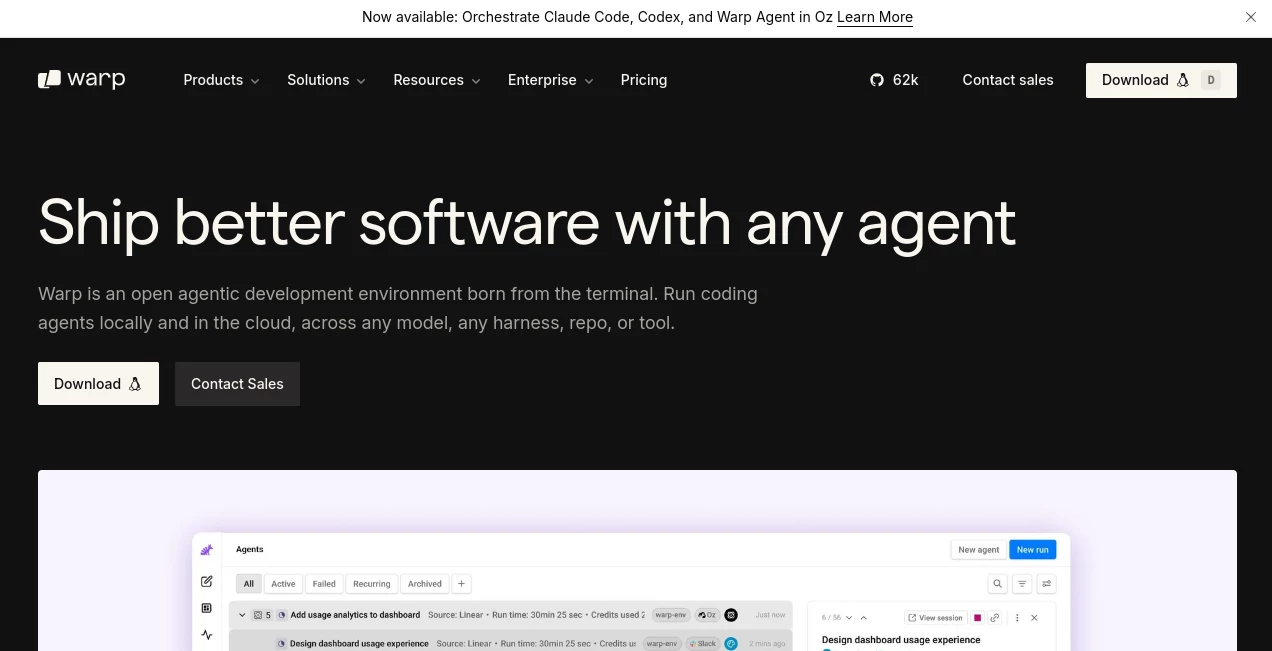Click the round black icon on the Add usage analytics row
The width and height of the screenshot is (1272, 651).
point(731,615)
